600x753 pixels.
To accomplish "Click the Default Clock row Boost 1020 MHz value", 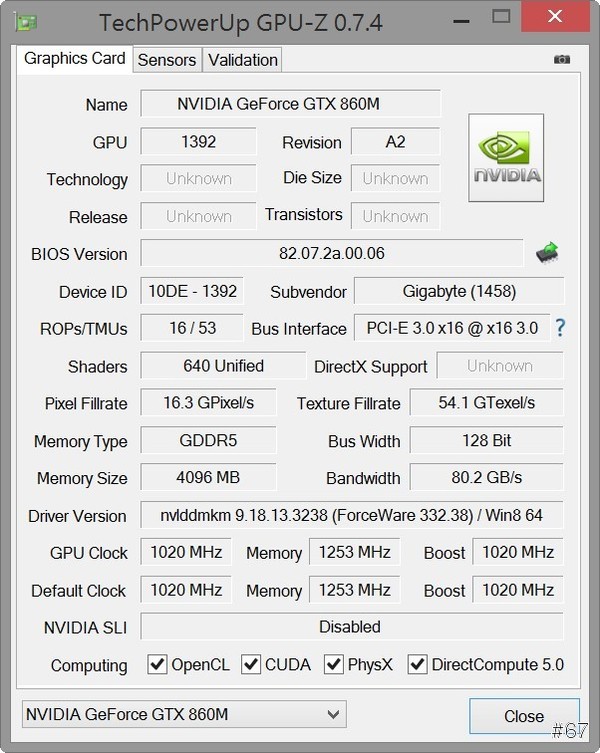I will 518,589.
